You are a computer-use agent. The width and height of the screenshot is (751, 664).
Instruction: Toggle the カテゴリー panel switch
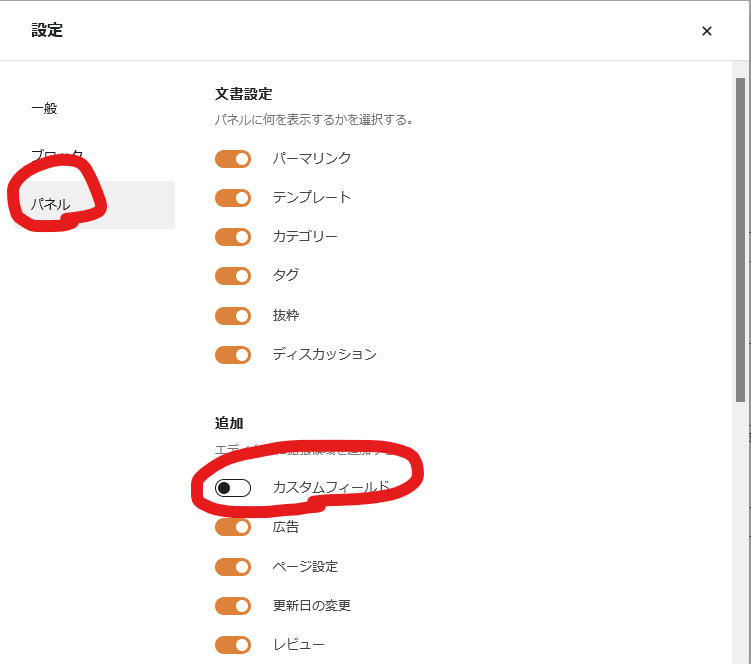(x=233, y=237)
